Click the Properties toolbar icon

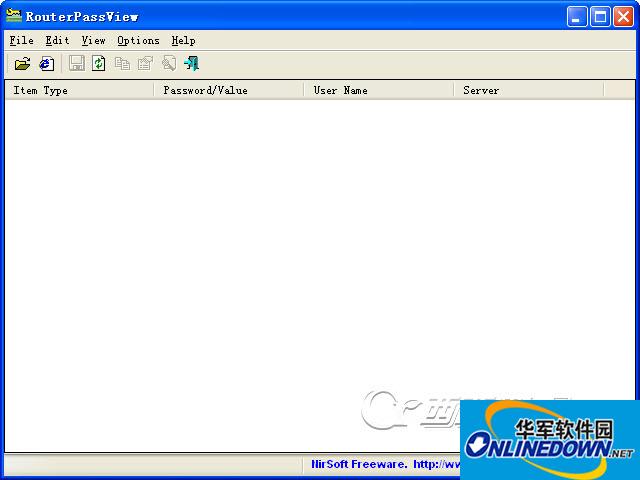point(145,64)
